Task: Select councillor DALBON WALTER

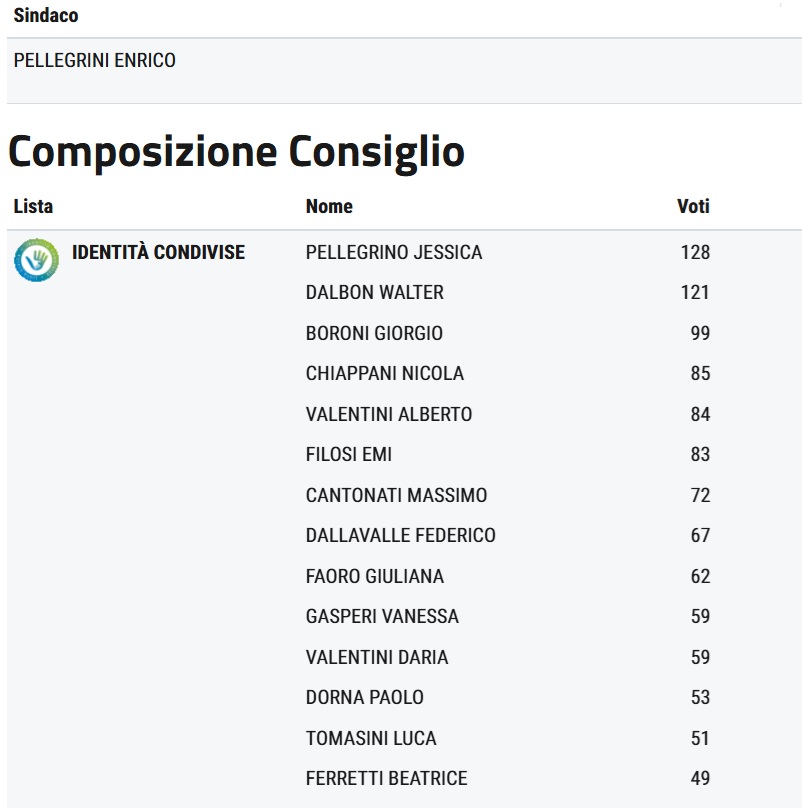Action: click(x=375, y=293)
